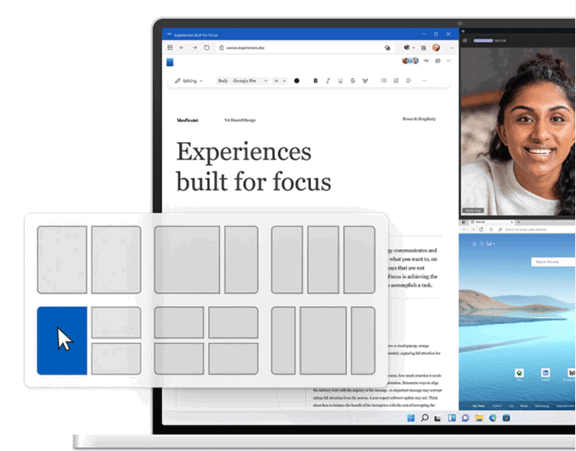Open more formatting options ellipsis

pyautogui.click(x=425, y=81)
